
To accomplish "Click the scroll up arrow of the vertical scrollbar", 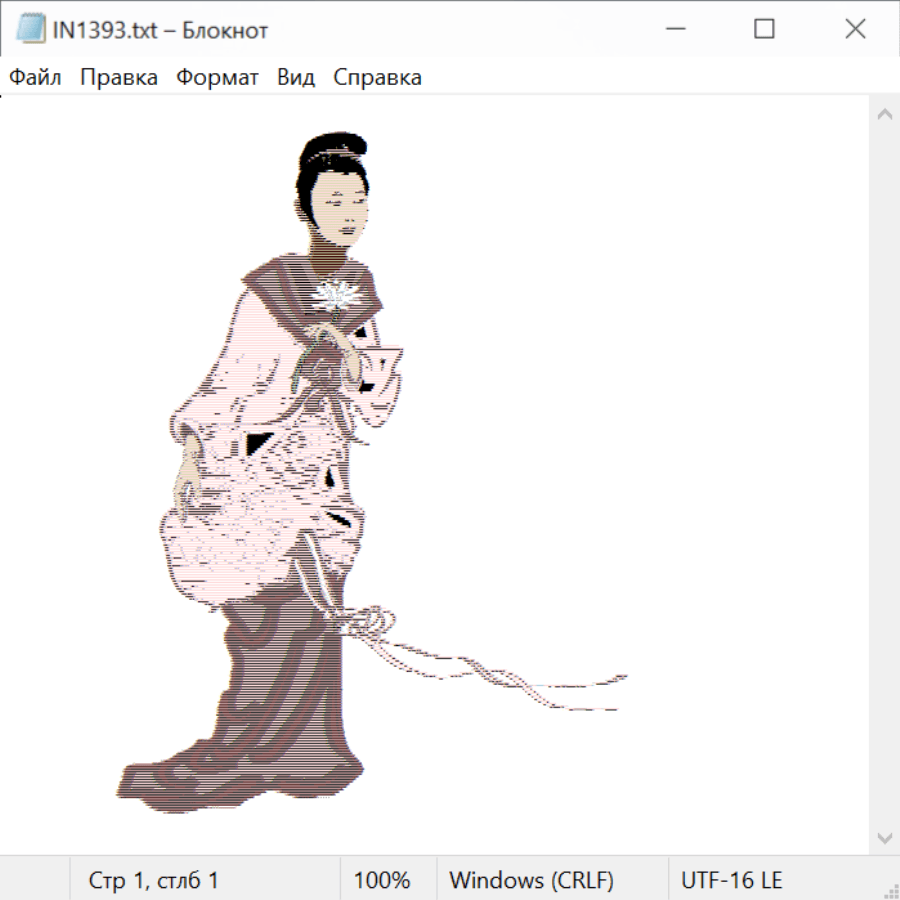I will click(x=884, y=114).
